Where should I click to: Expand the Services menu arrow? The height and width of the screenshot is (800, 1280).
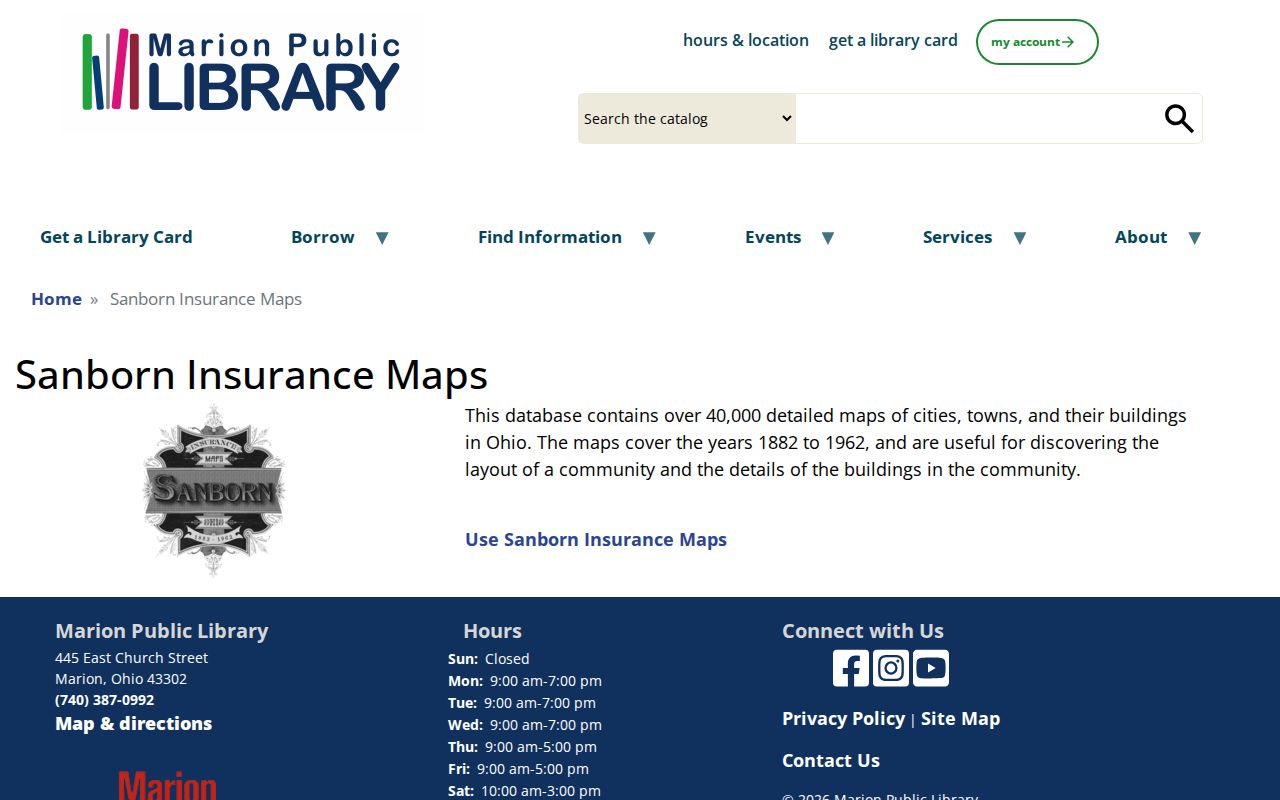1020,238
